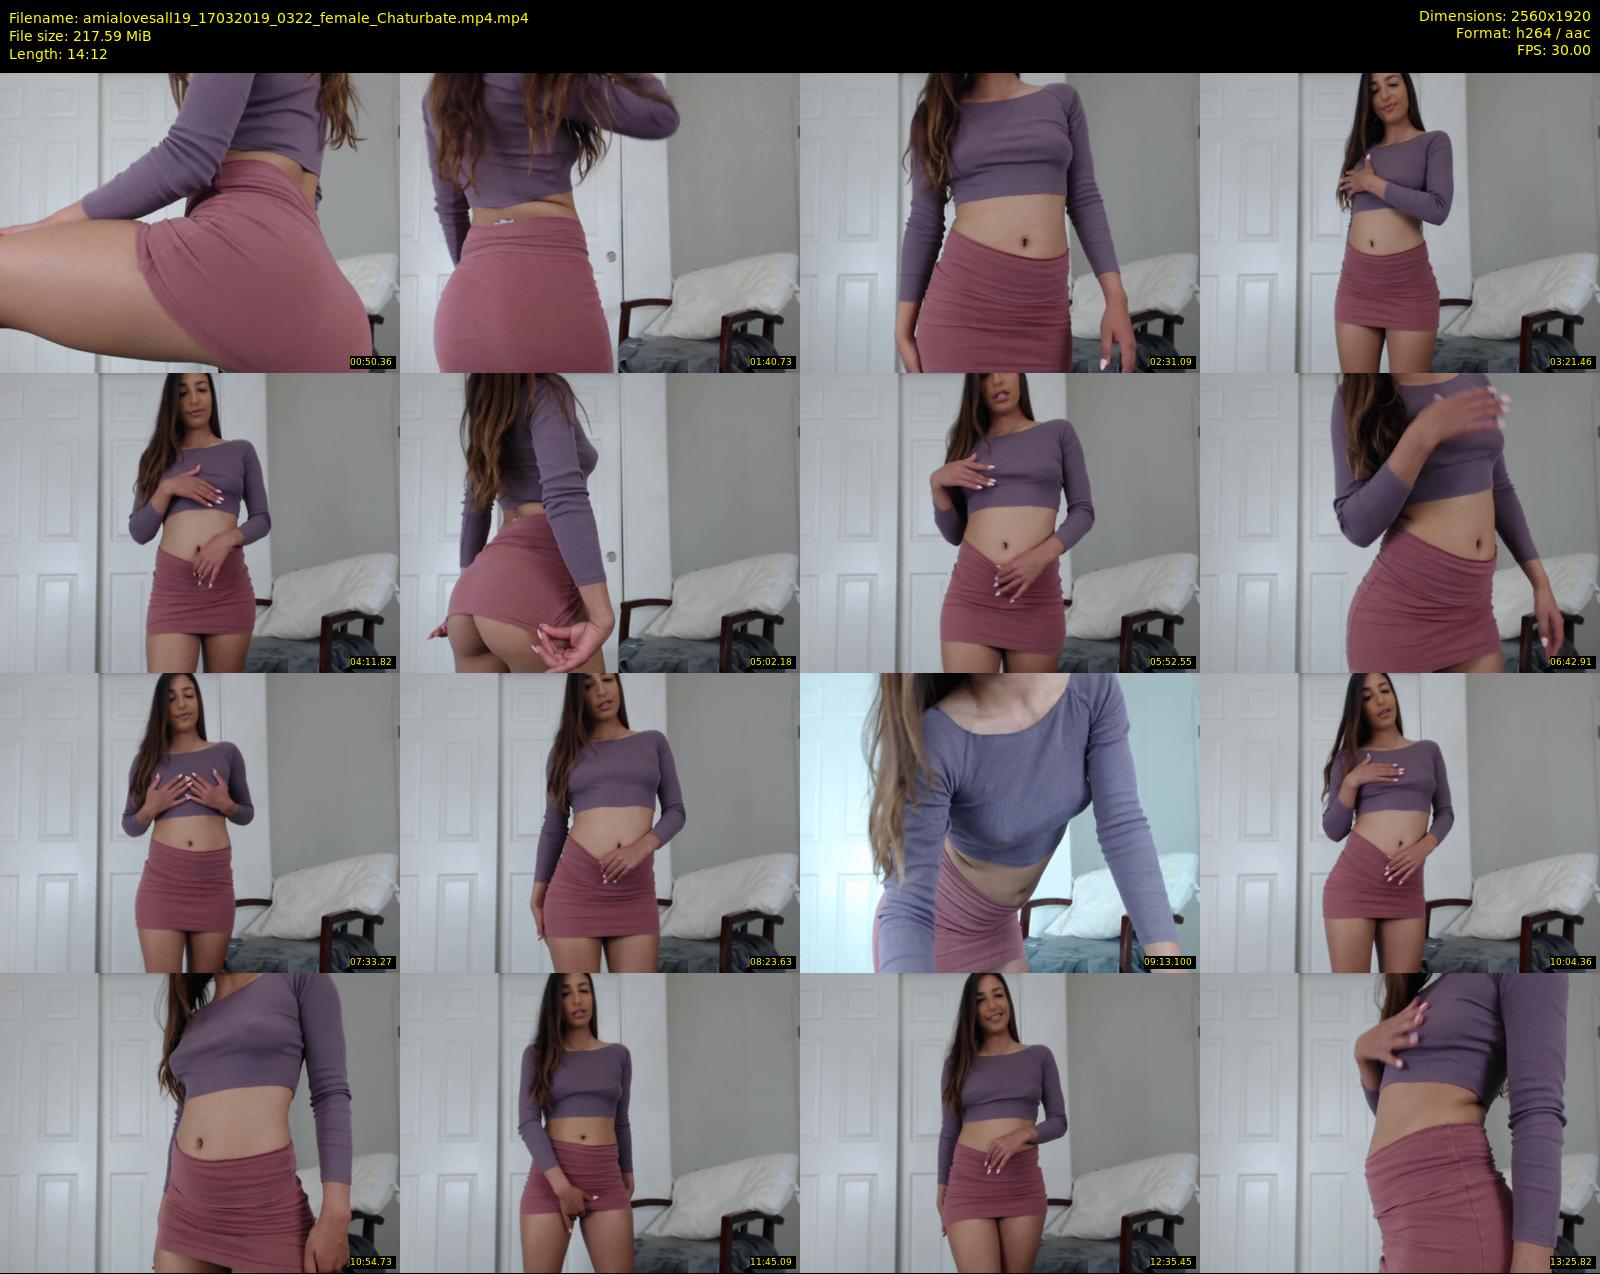Open the thumbnail at 10:54.73
This screenshot has height=1274, width=1600.
pyautogui.click(x=199, y=1122)
